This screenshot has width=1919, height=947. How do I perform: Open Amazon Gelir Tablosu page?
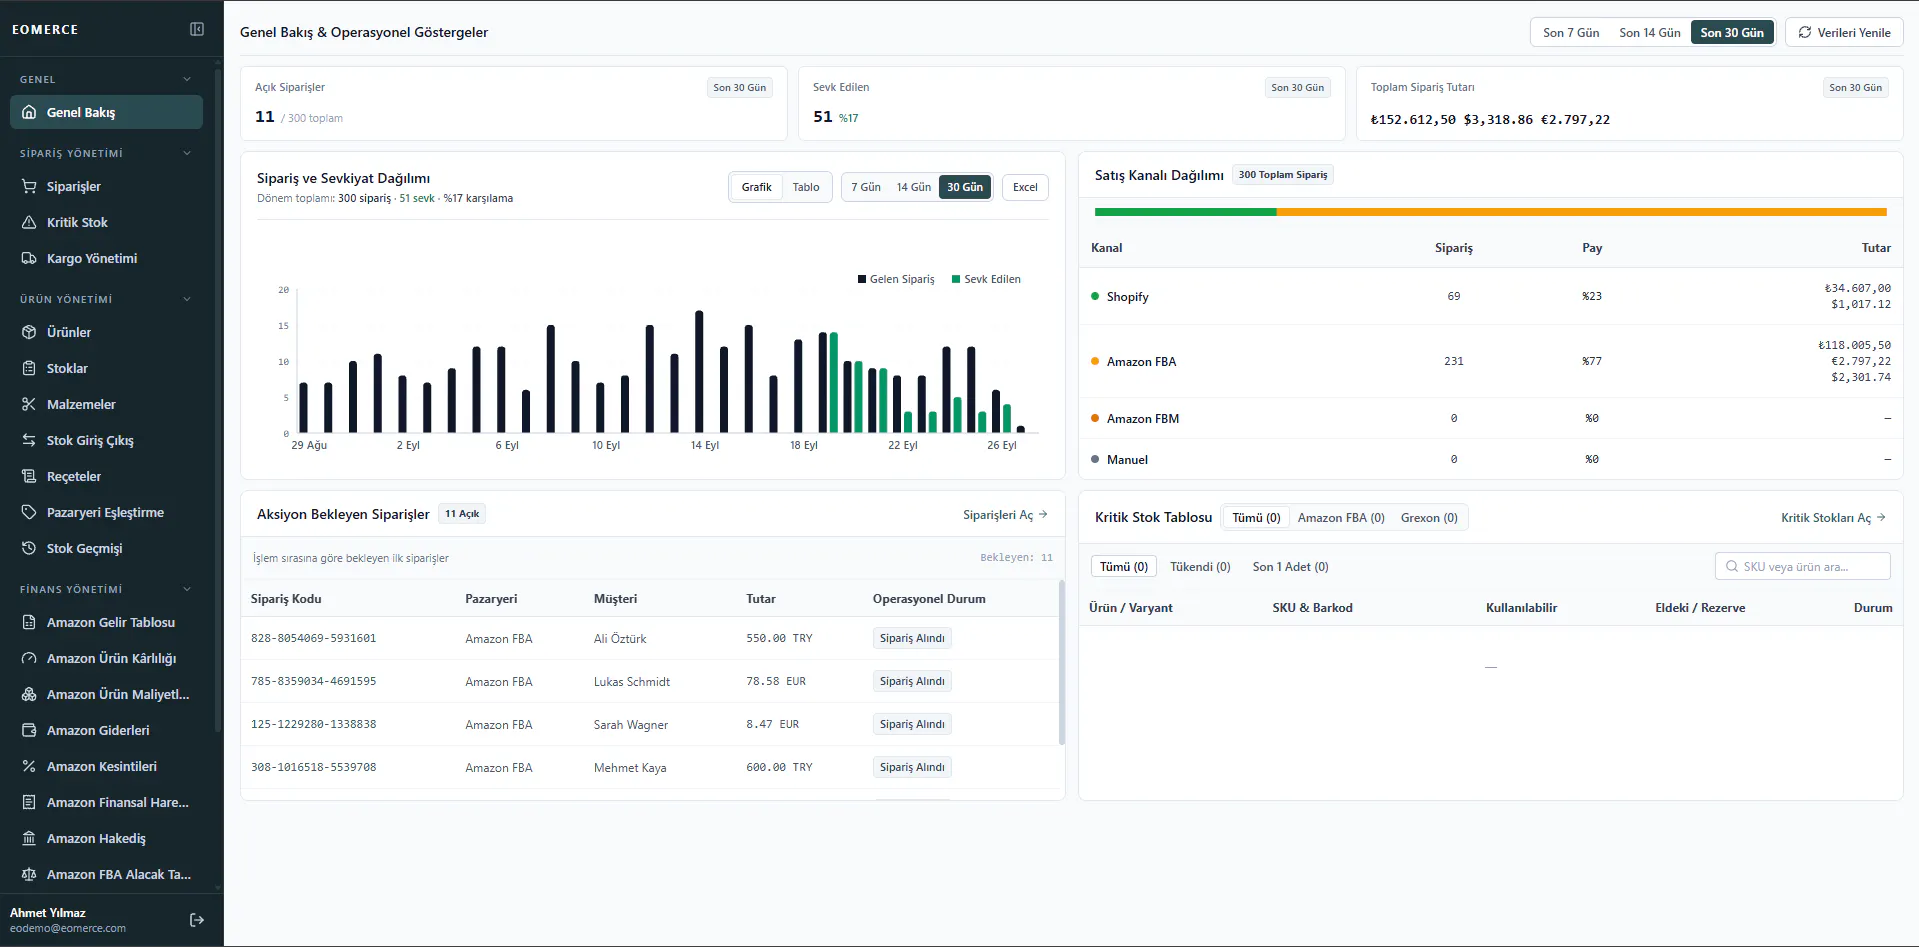point(106,622)
